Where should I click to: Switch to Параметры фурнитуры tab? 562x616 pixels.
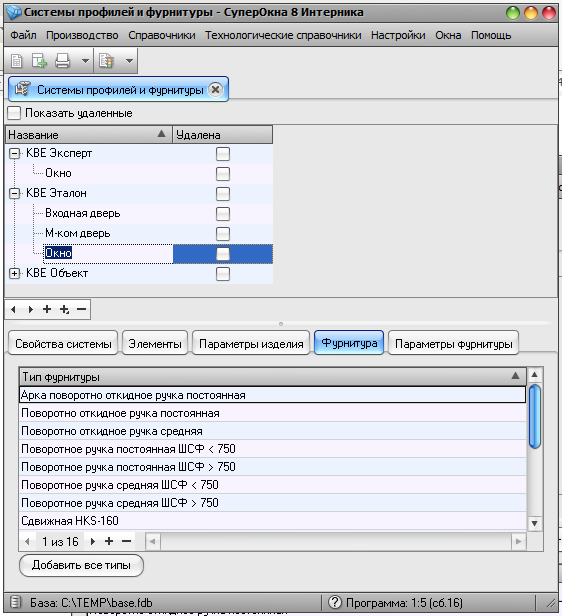click(x=453, y=344)
